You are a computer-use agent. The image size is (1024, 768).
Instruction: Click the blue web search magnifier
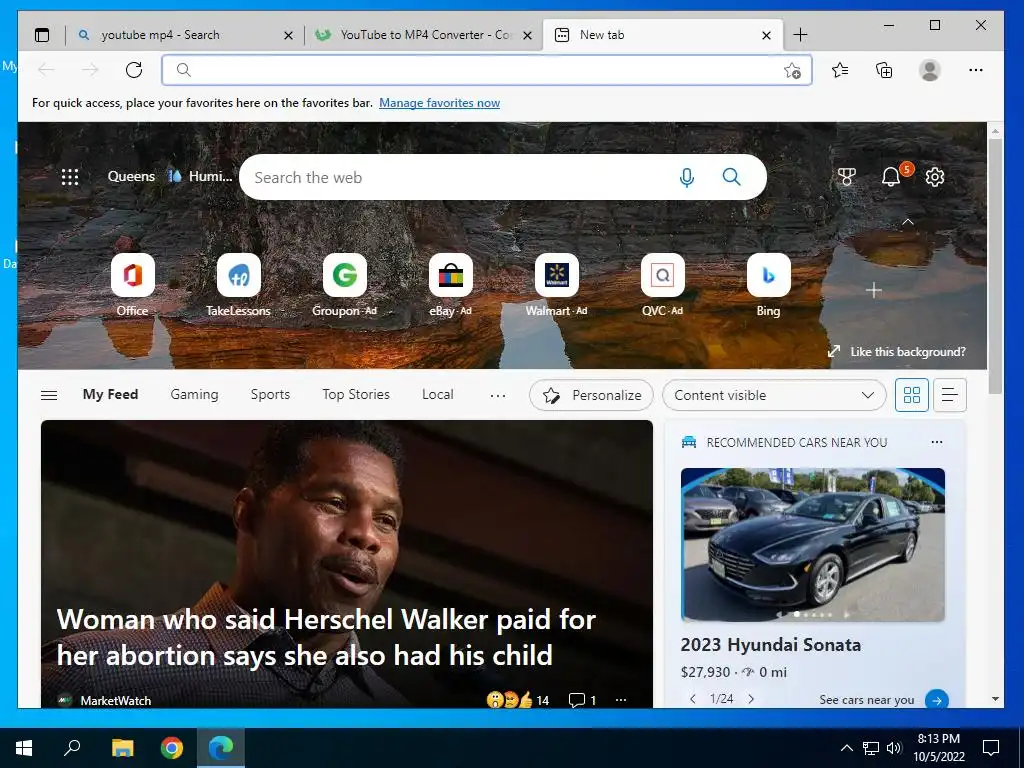tap(731, 177)
